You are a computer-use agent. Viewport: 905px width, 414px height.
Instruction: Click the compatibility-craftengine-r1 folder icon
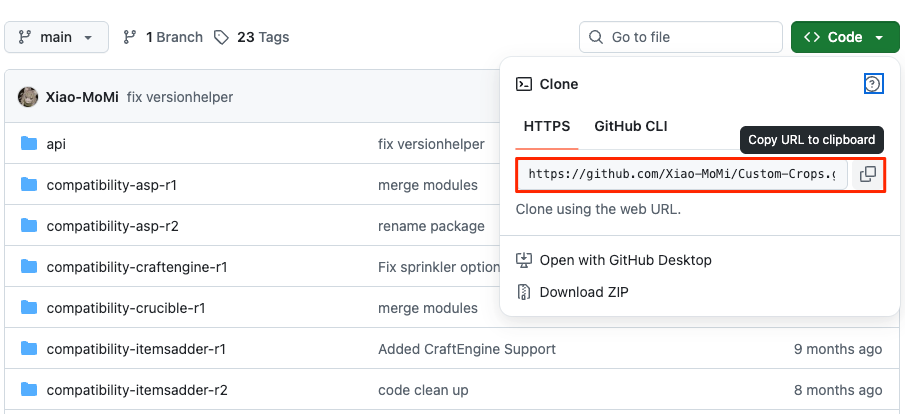29,267
